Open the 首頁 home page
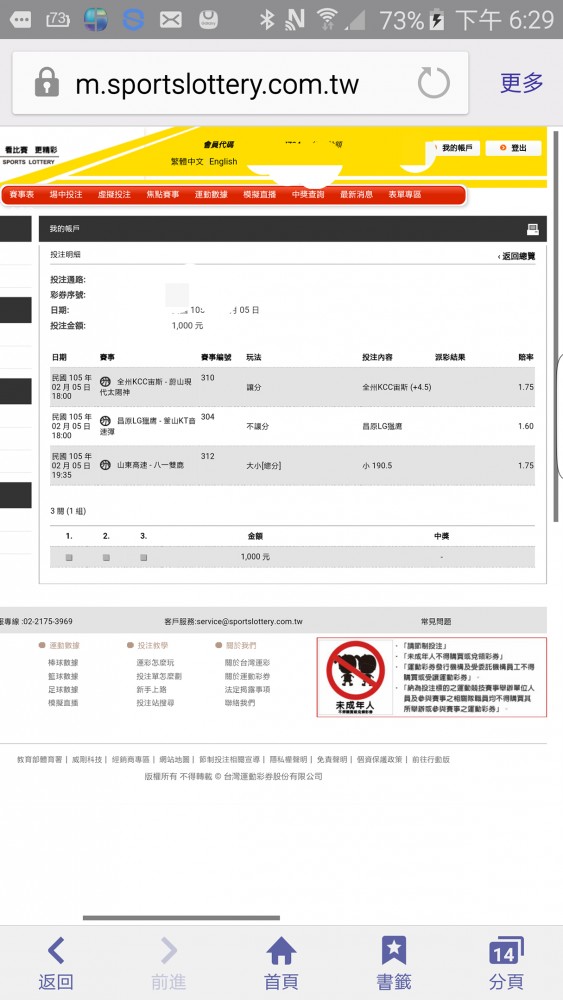This screenshot has height=1000, width=563. pyautogui.click(x=281, y=962)
